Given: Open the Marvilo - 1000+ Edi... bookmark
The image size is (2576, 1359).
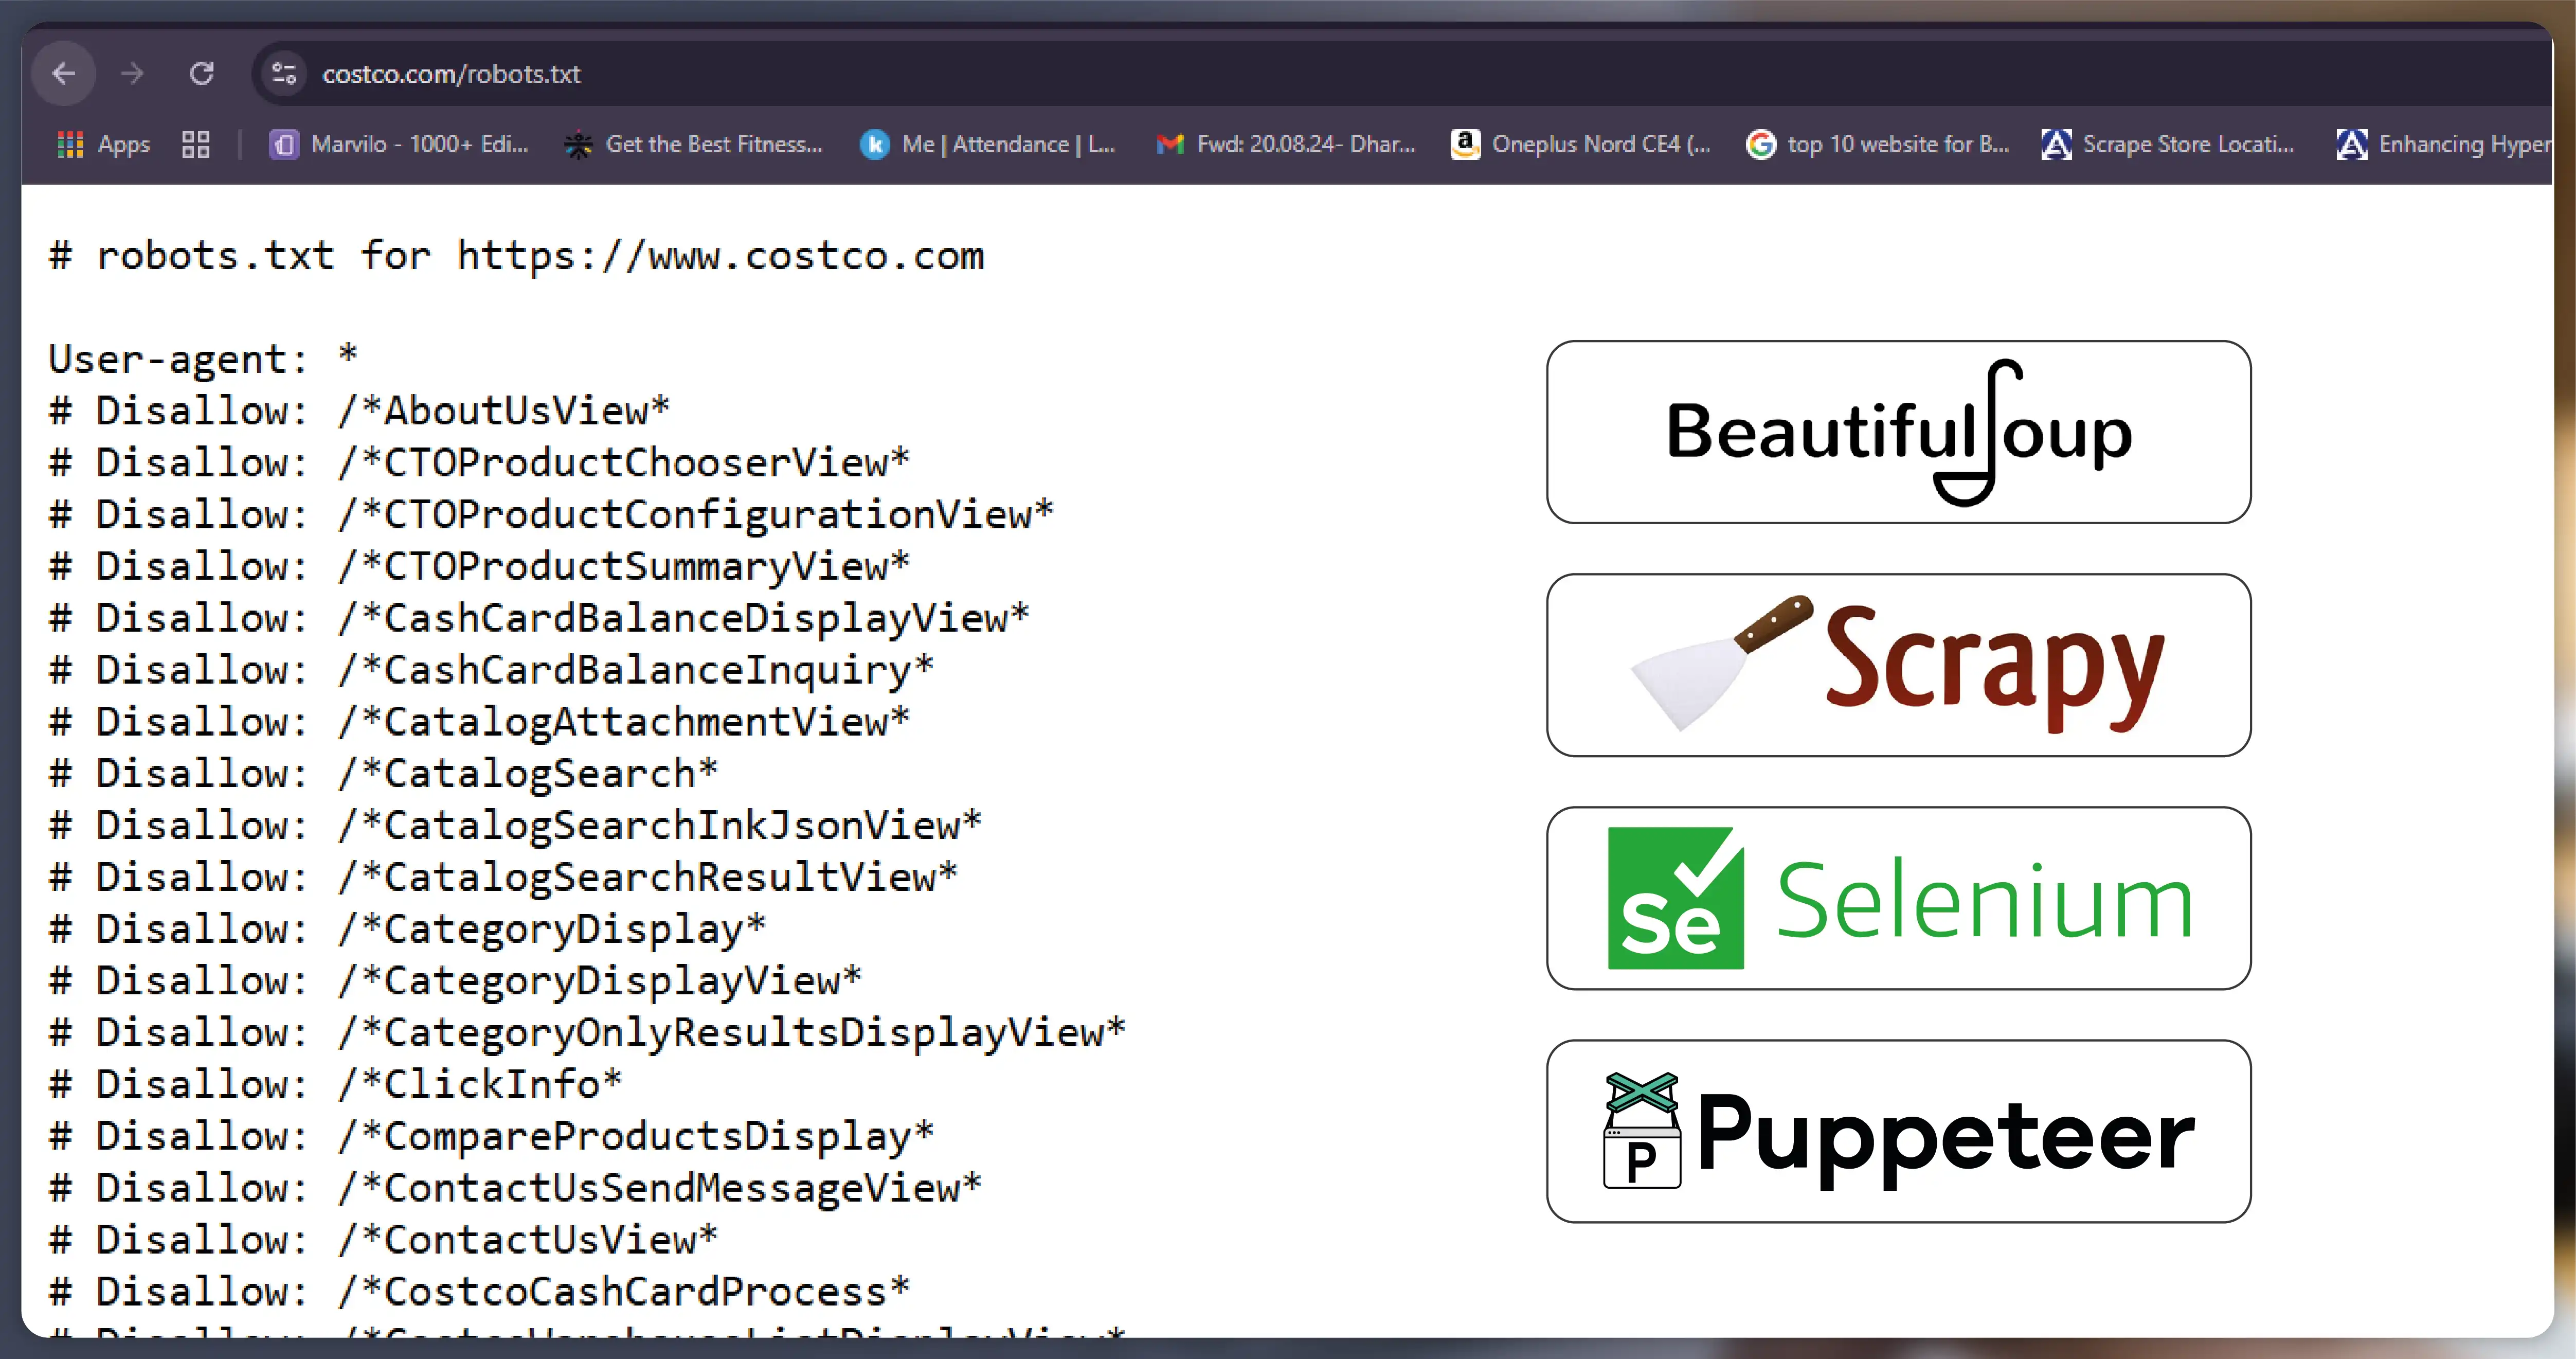Looking at the screenshot, I should (x=399, y=145).
